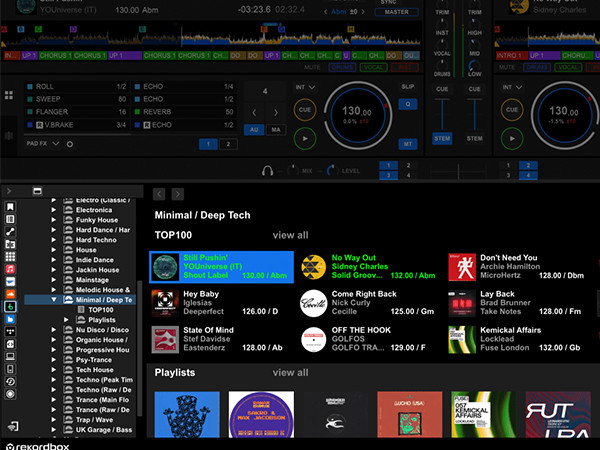Expand the Playlists subfolder under Minimal / Deep Tech
Image resolution: width=600 pixels, height=450 pixels.
coord(66,320)
